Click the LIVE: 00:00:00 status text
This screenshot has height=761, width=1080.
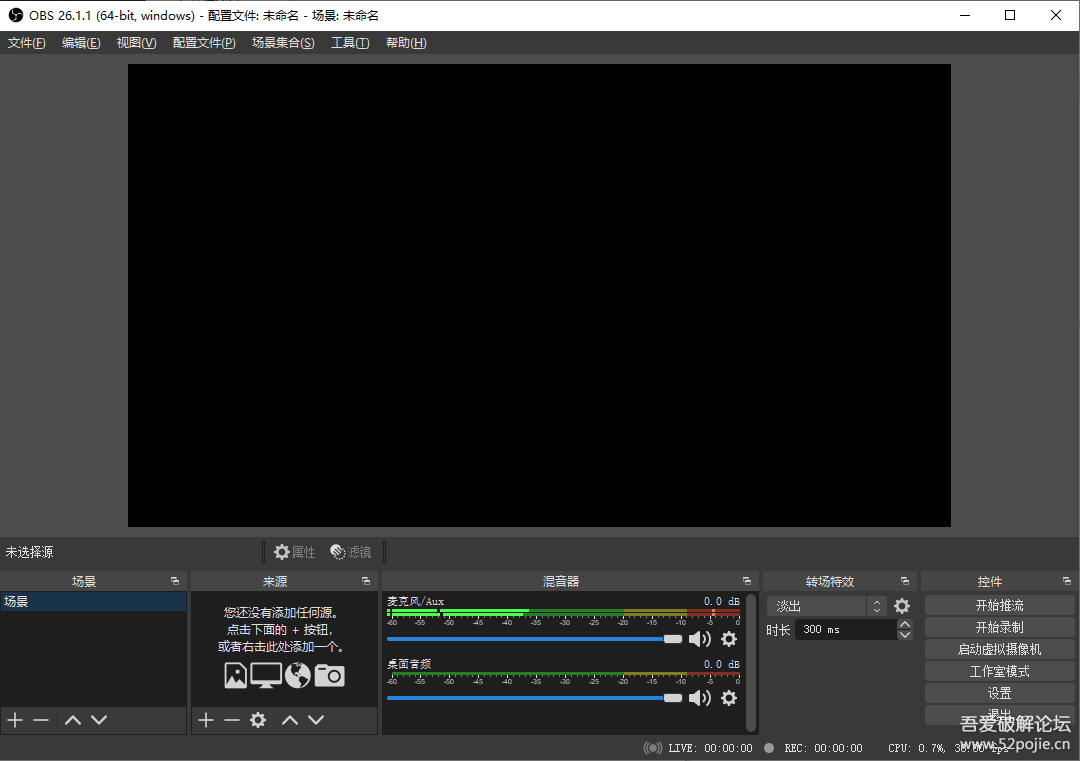(710, 748)
